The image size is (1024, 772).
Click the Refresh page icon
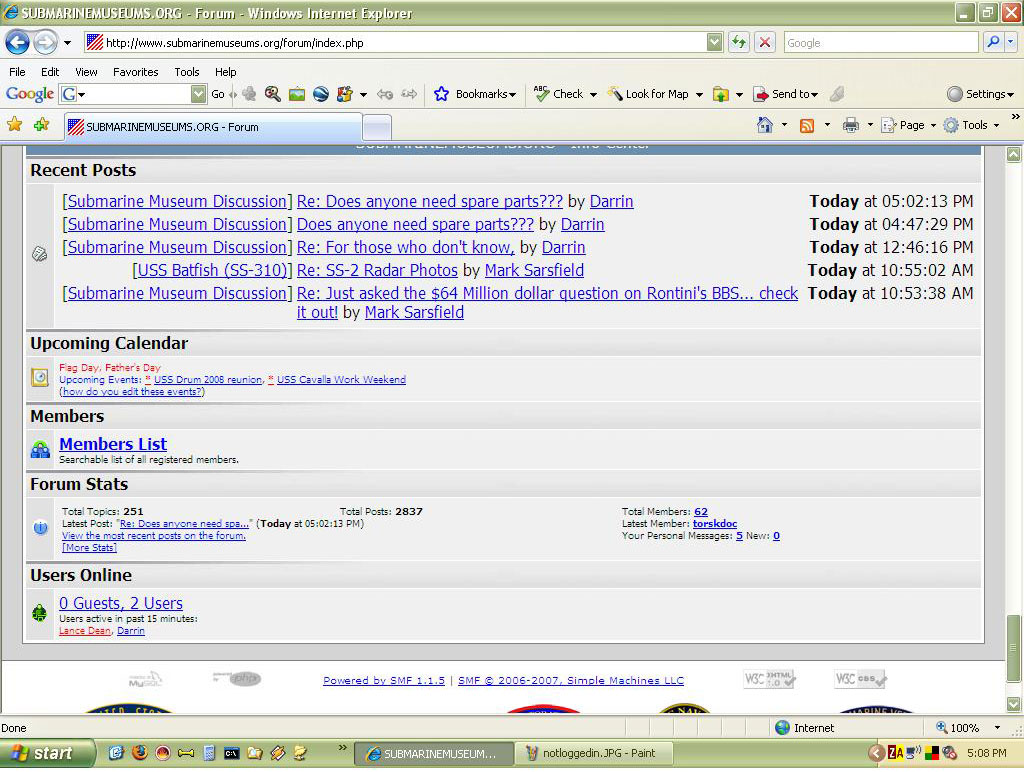pos(739,42)
